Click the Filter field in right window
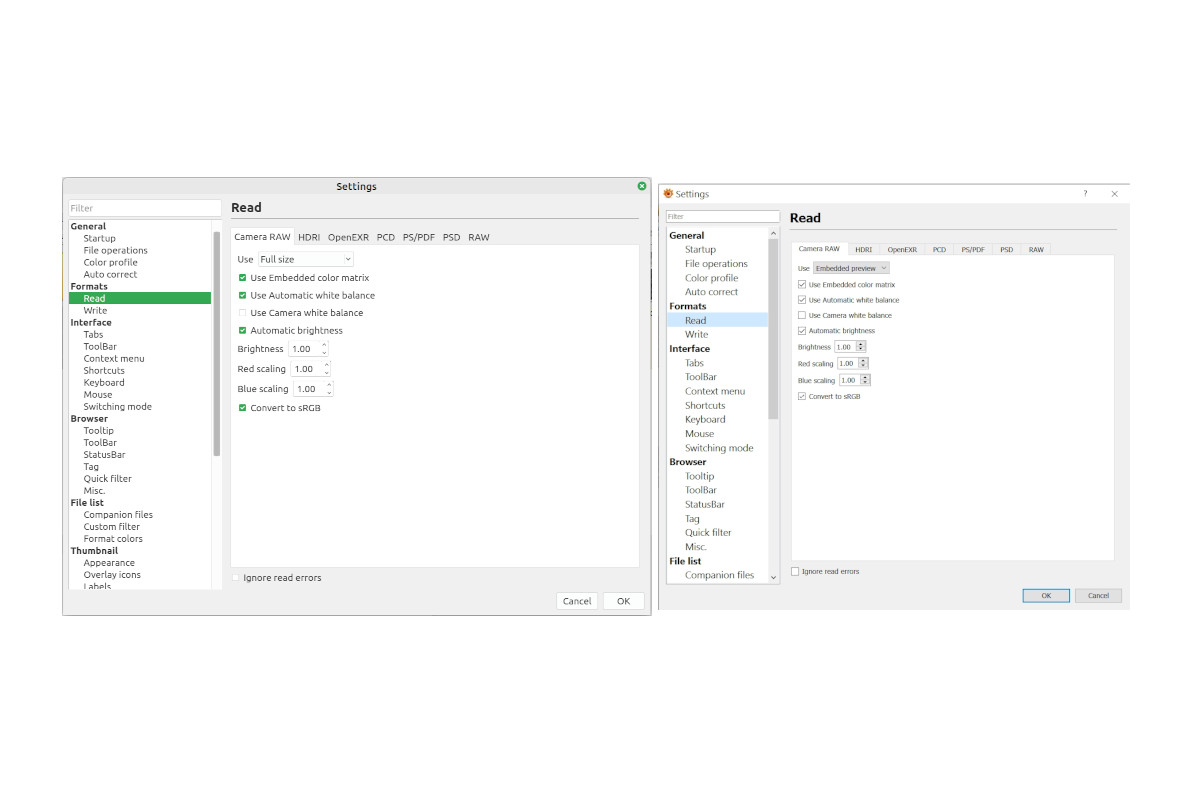Screen dimensions: 1200x800 [723, 216]
